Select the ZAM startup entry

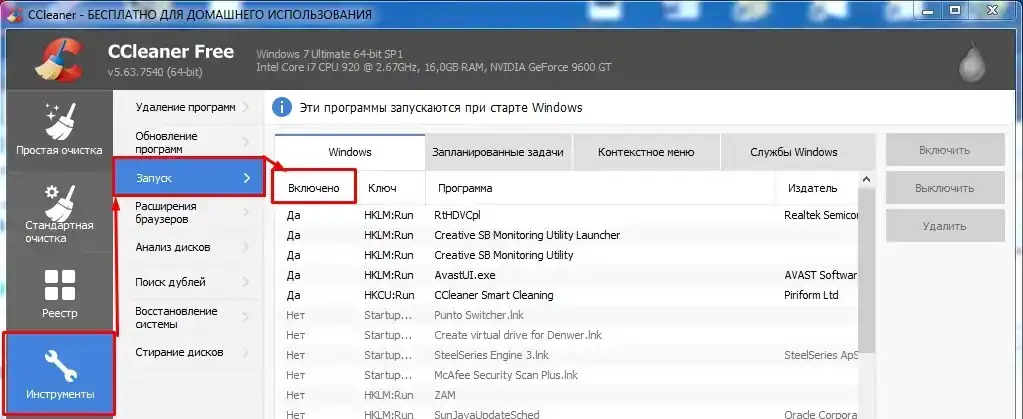coord(566,395)
